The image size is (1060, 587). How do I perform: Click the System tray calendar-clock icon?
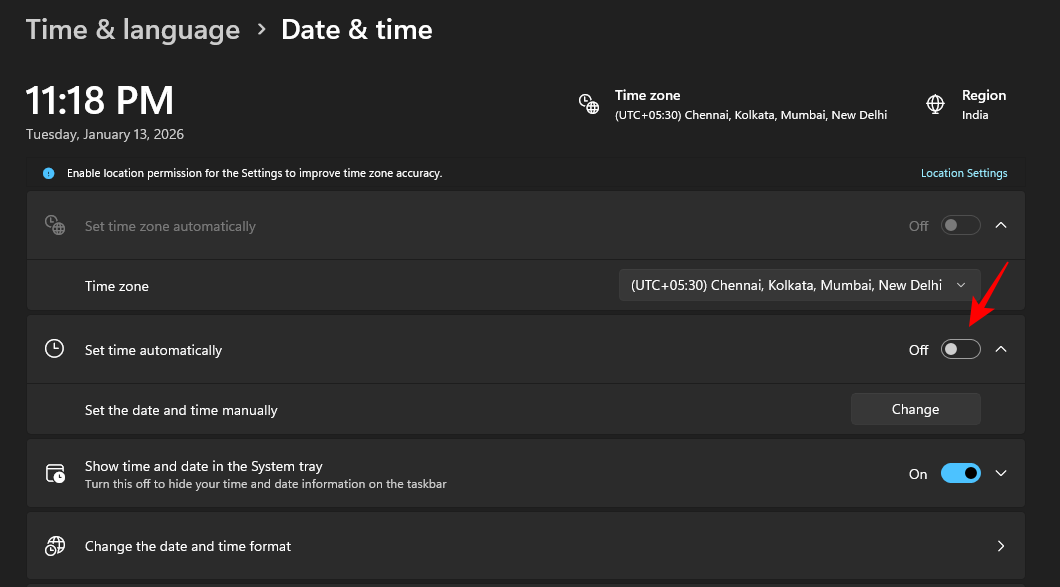pyautogui.click(x=55, y=474)
